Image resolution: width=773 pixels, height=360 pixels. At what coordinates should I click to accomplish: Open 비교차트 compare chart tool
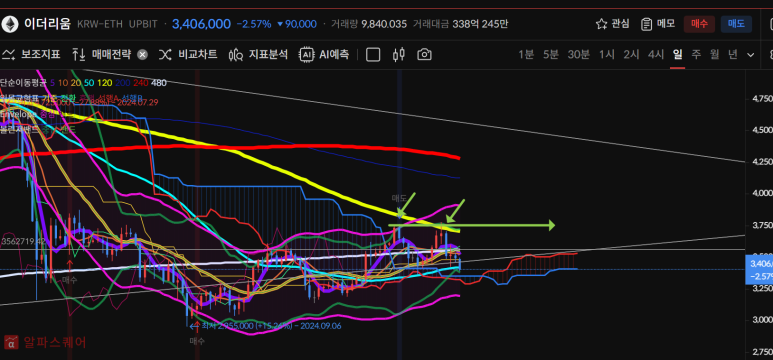pyautogui.click(x=188, y=54)
